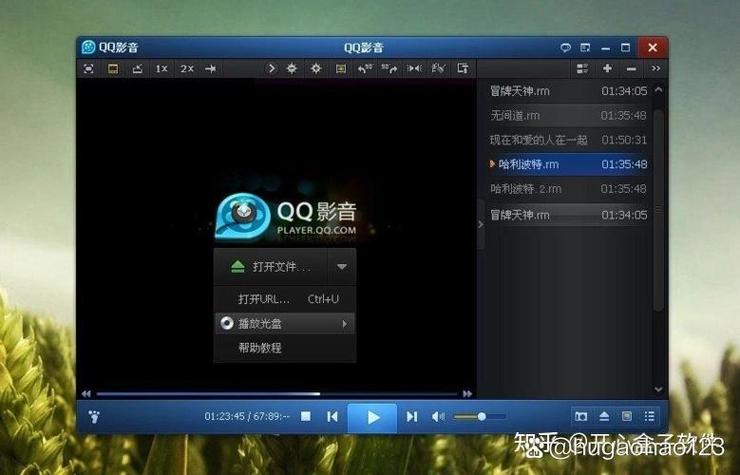Click the horizontal flip icon
Screen dimensions: 740x475
(414, 69)
